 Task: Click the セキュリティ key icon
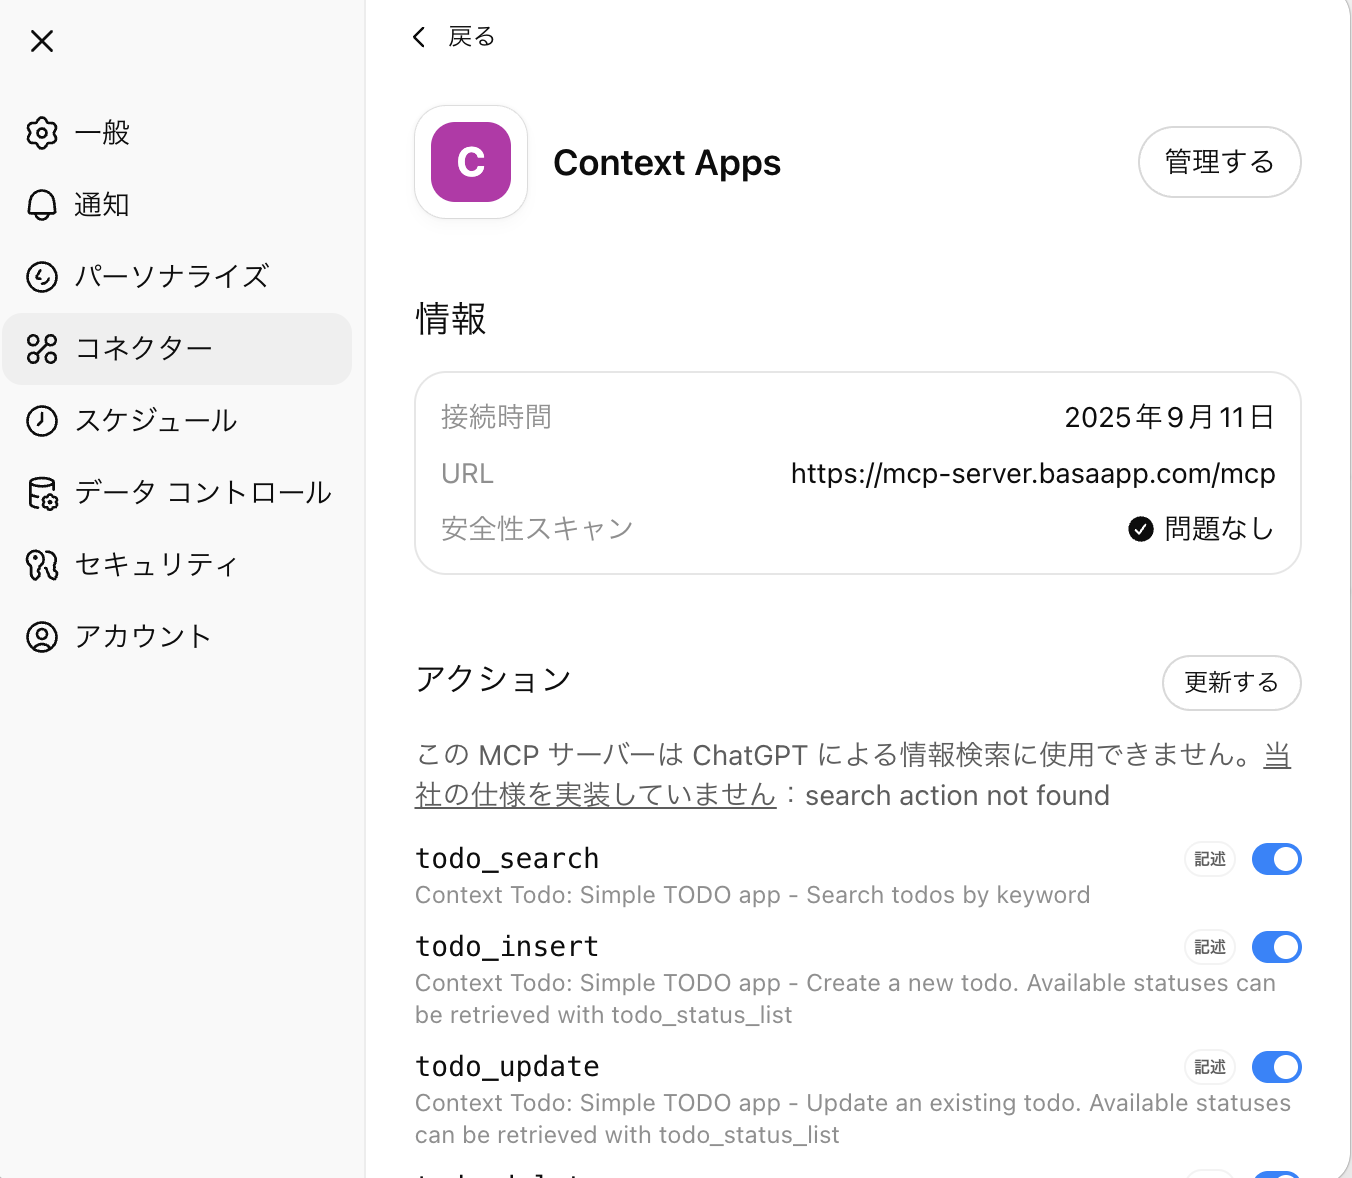pyautogui.click(x=42, y=565)
